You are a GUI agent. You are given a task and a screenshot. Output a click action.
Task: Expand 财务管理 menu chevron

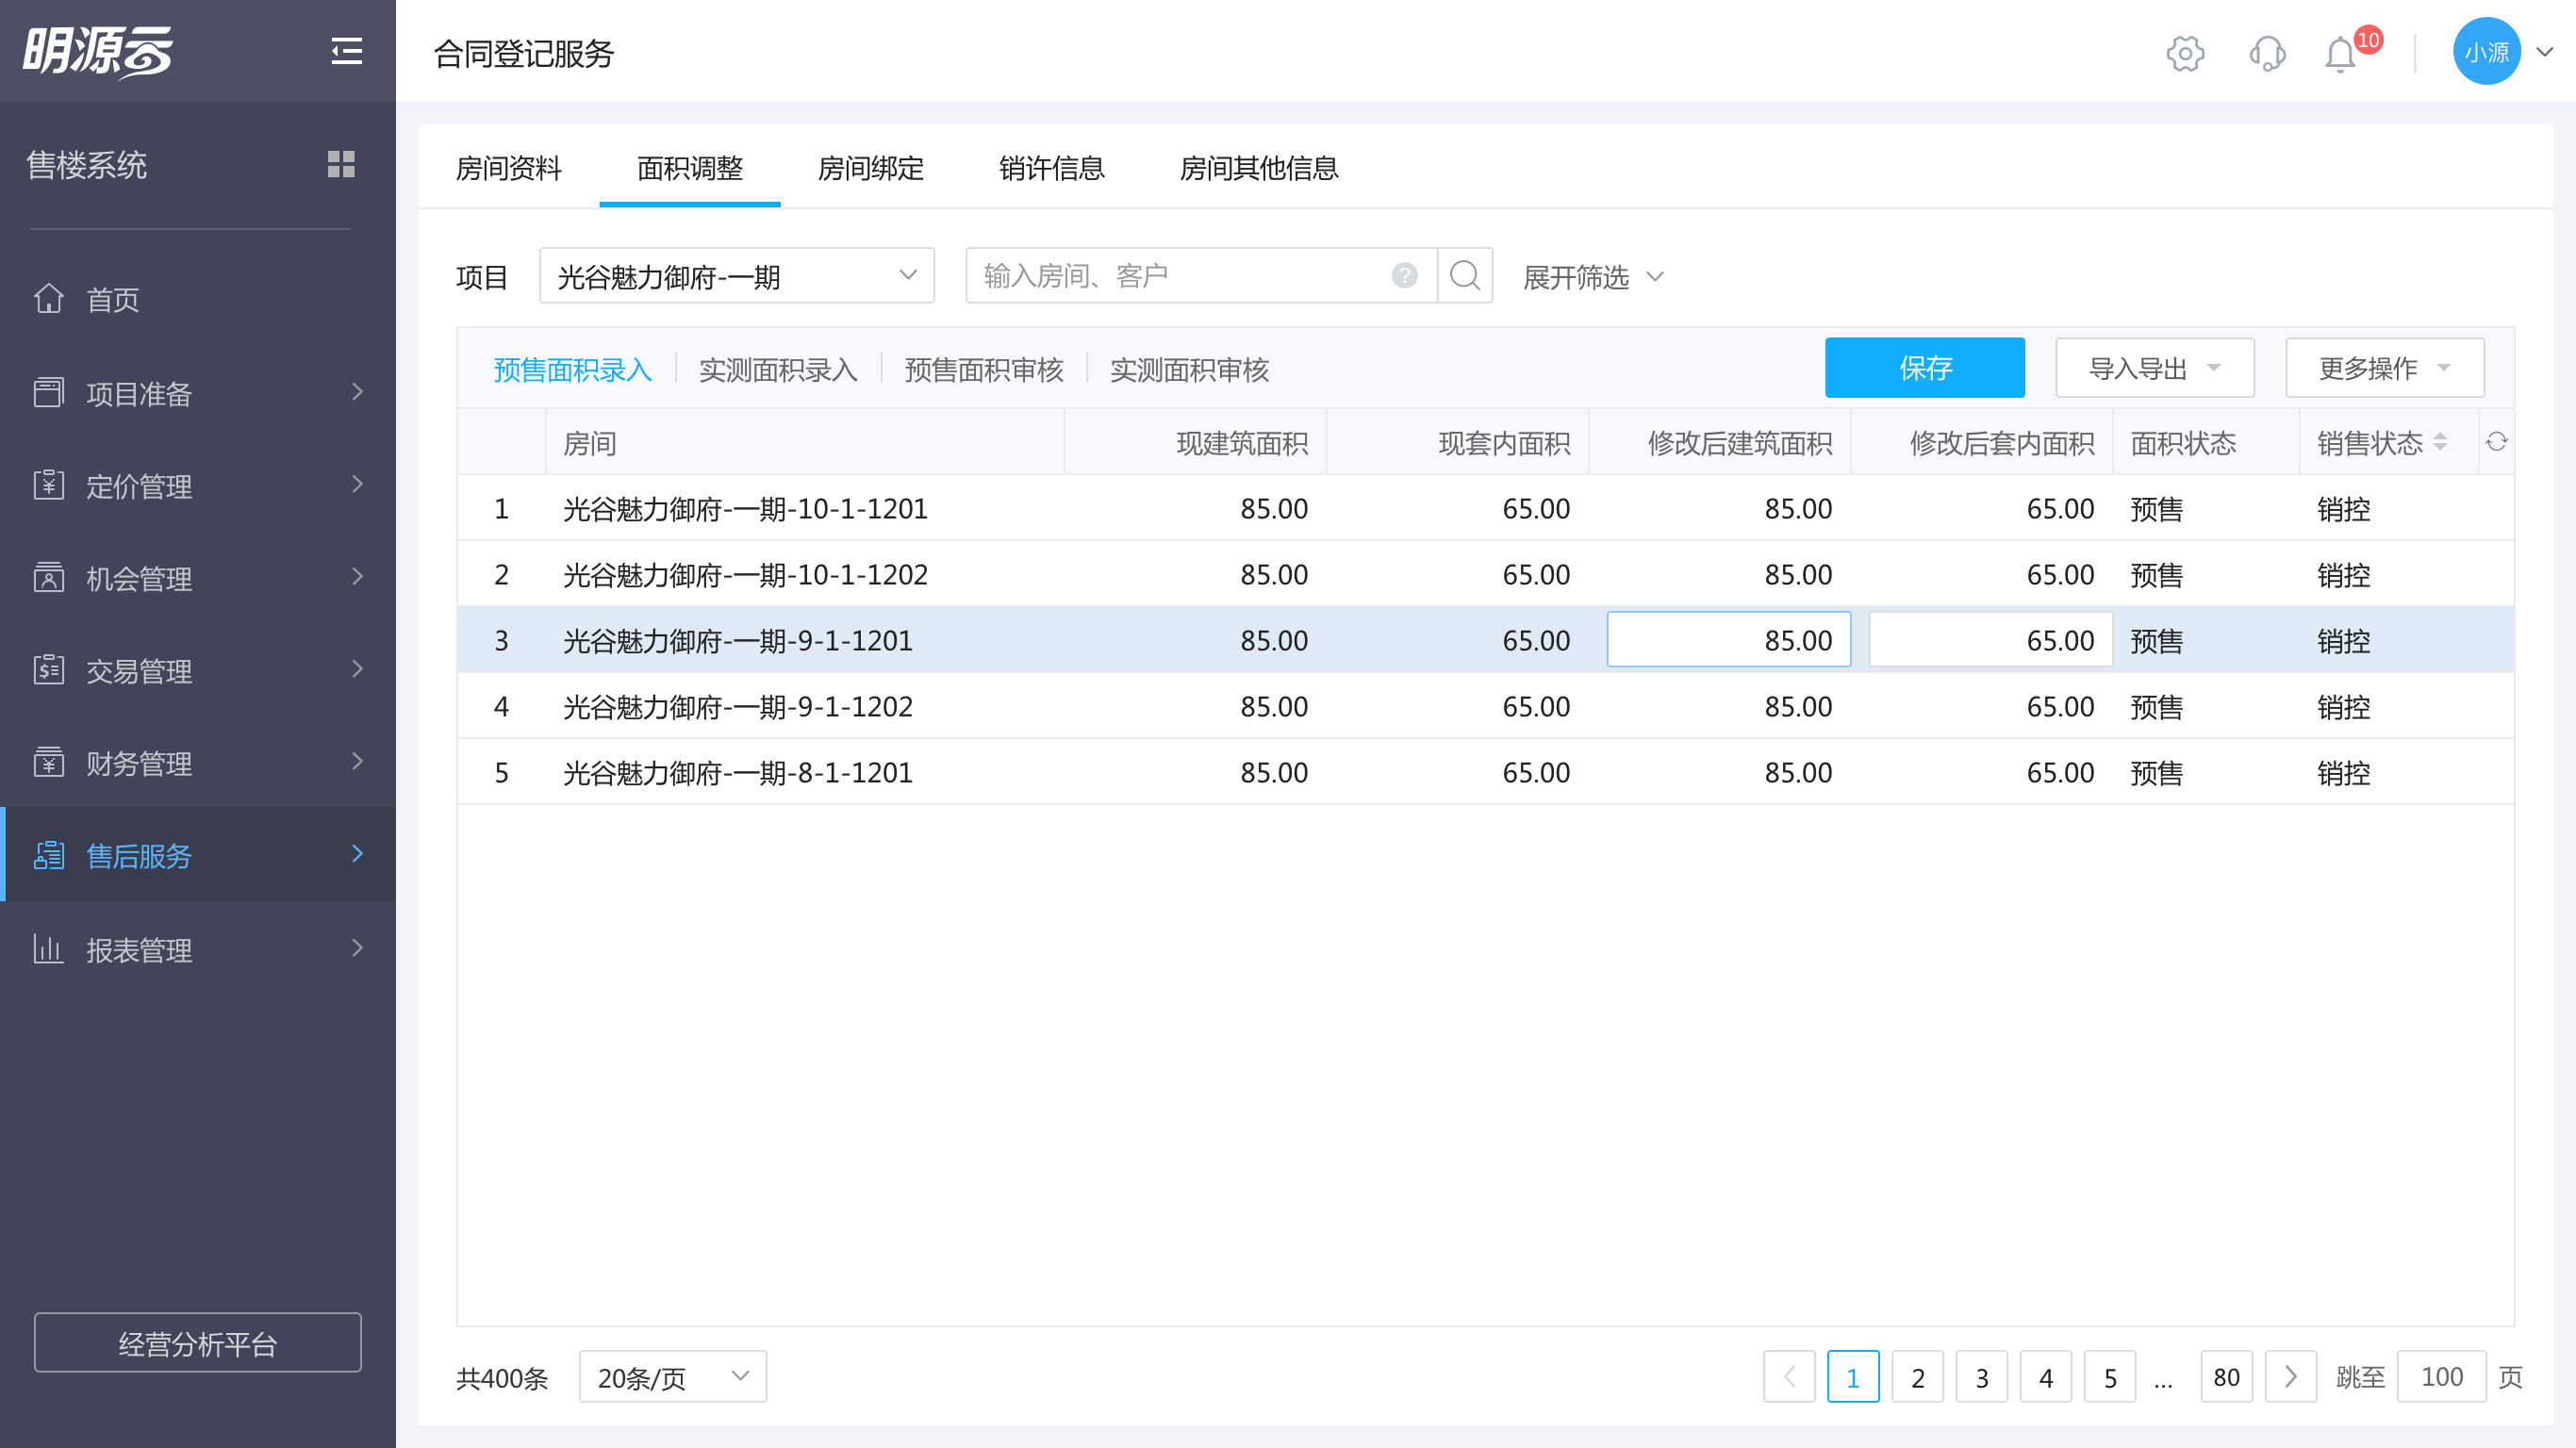tap(357, 762)
